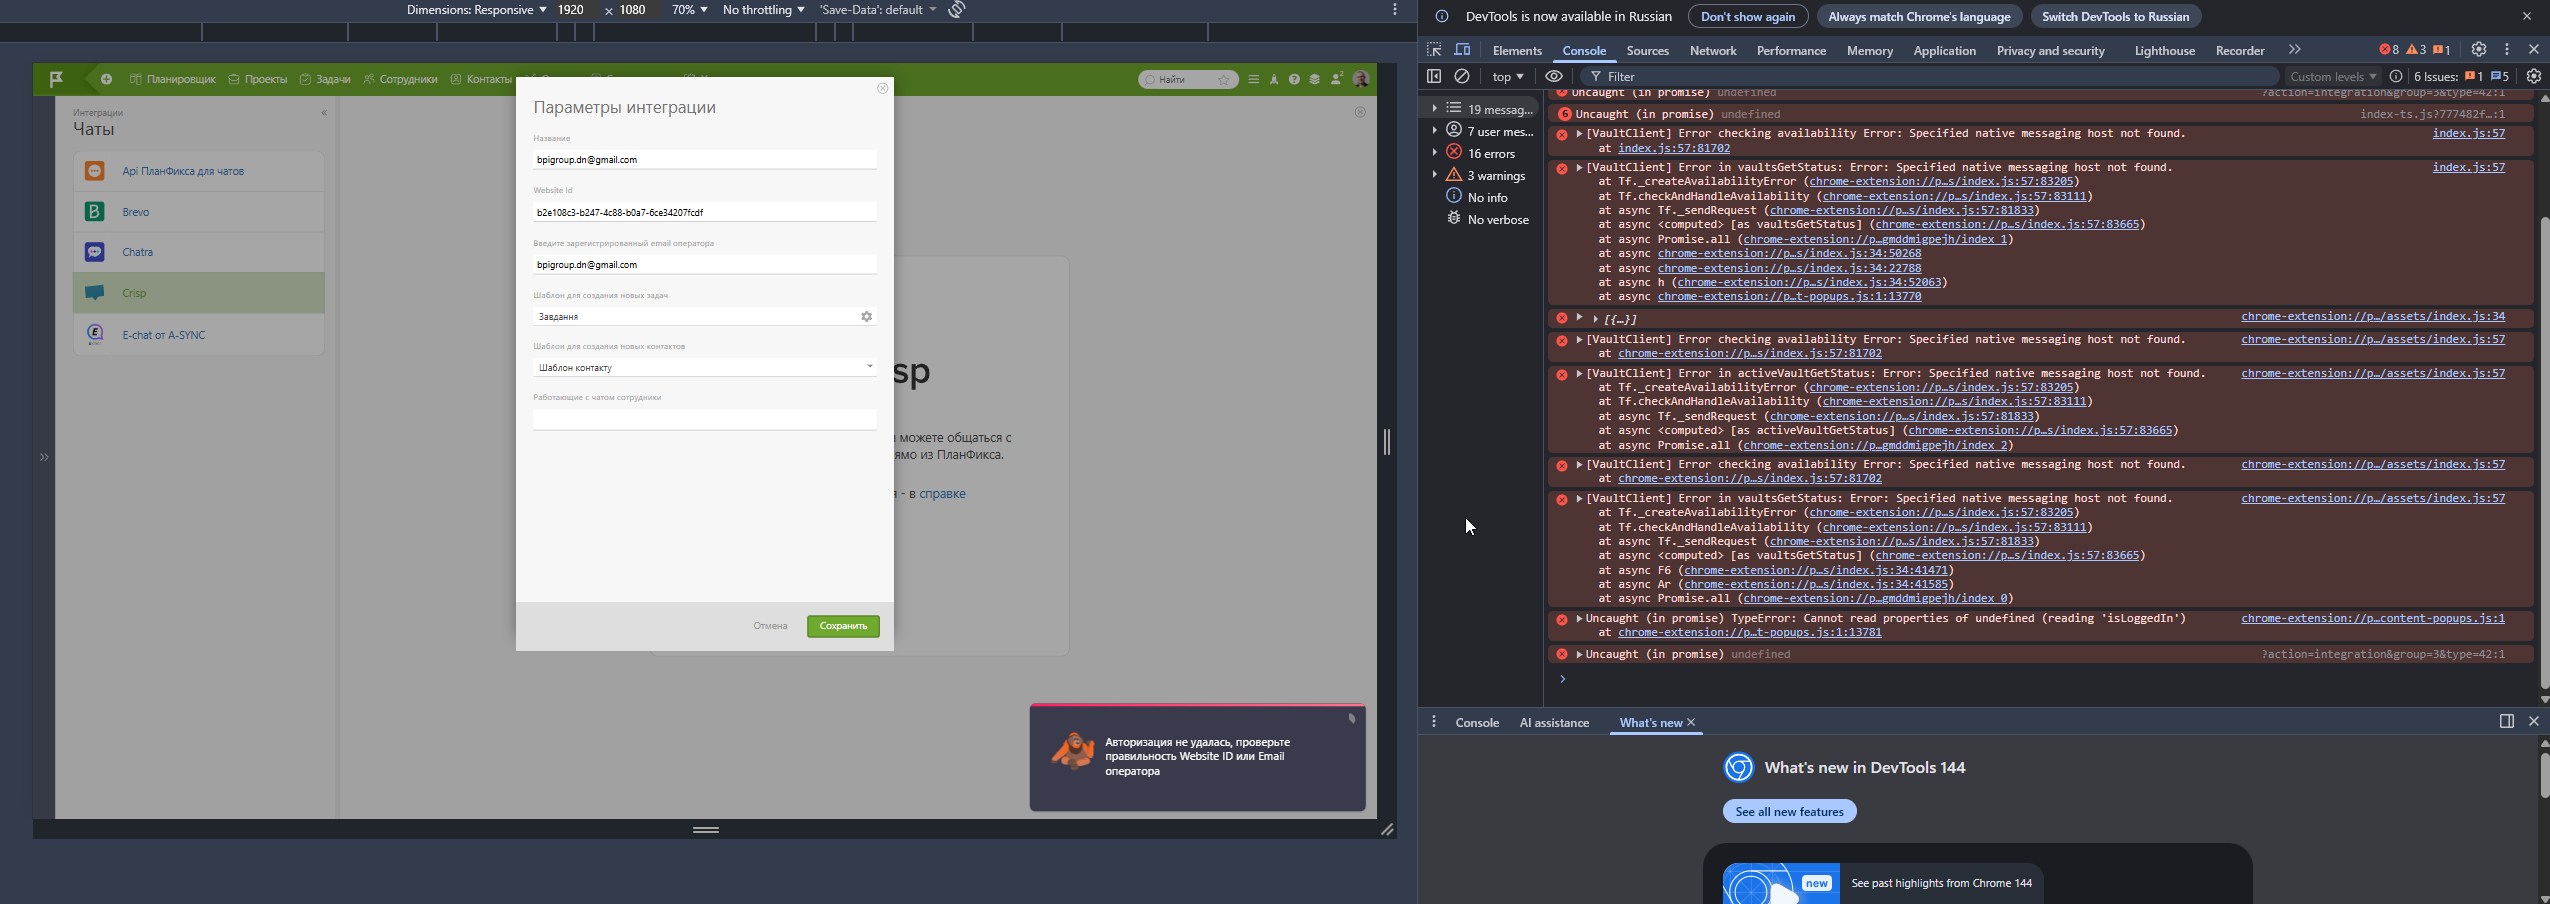Expand the 19 messages group
2550x904 pixels.
[x=1434, y=109]
